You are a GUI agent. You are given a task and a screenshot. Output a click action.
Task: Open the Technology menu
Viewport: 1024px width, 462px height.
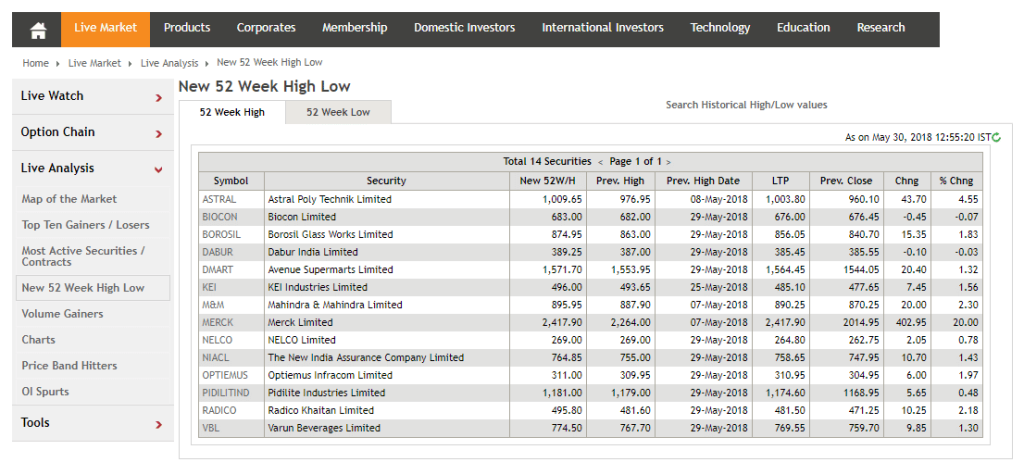tap(720, 27)
